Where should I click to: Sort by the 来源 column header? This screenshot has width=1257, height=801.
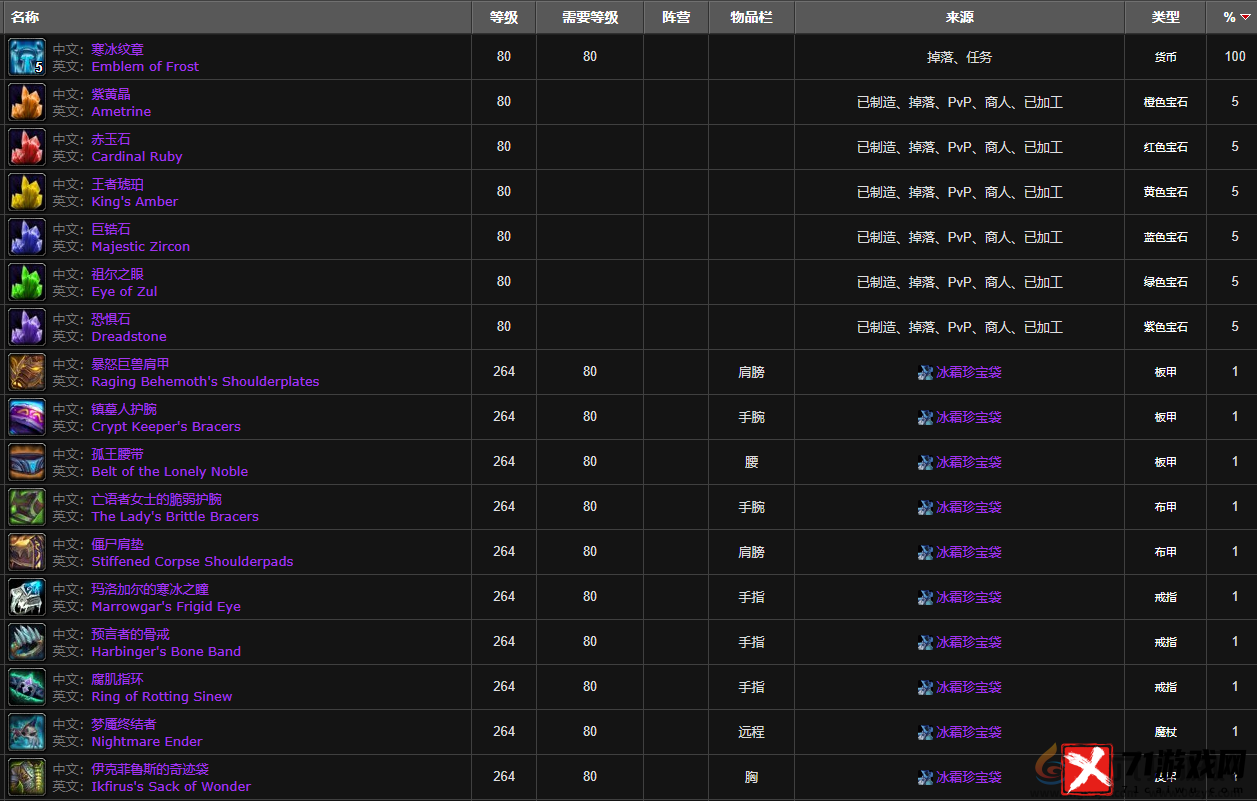960,17
